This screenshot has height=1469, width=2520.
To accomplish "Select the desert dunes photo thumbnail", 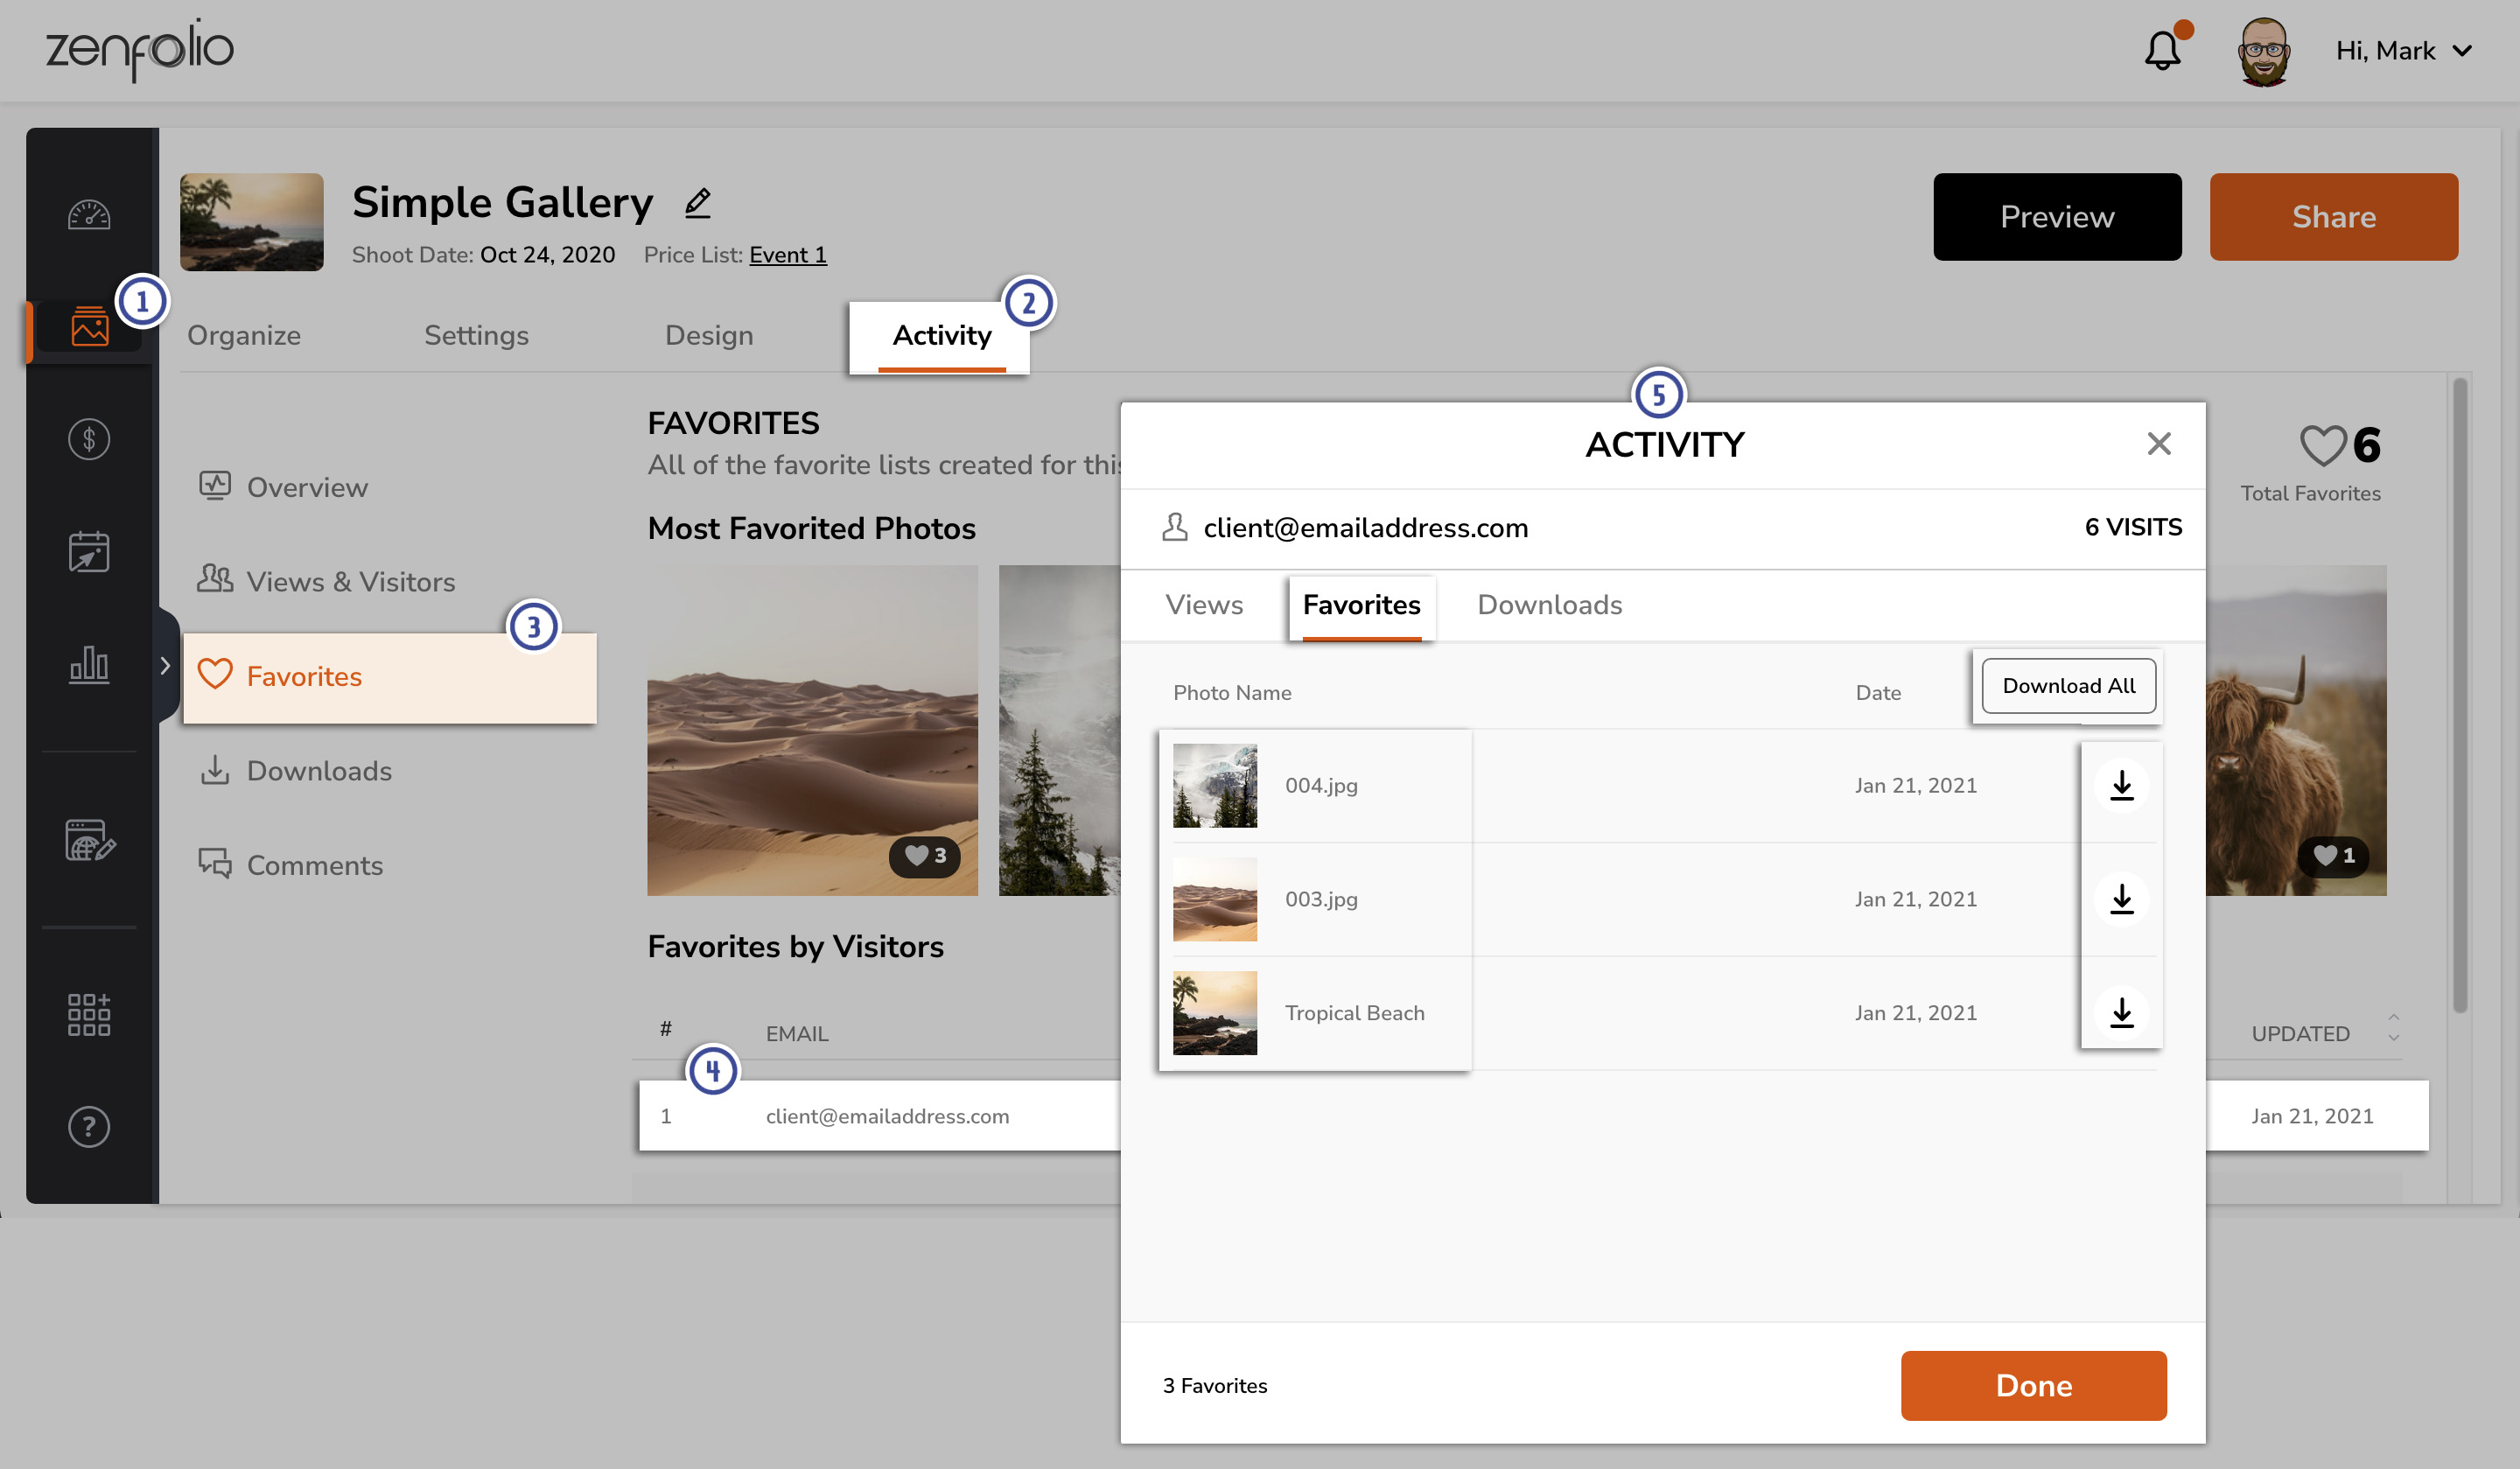I will pyautogui.click(x=812, y=730).
